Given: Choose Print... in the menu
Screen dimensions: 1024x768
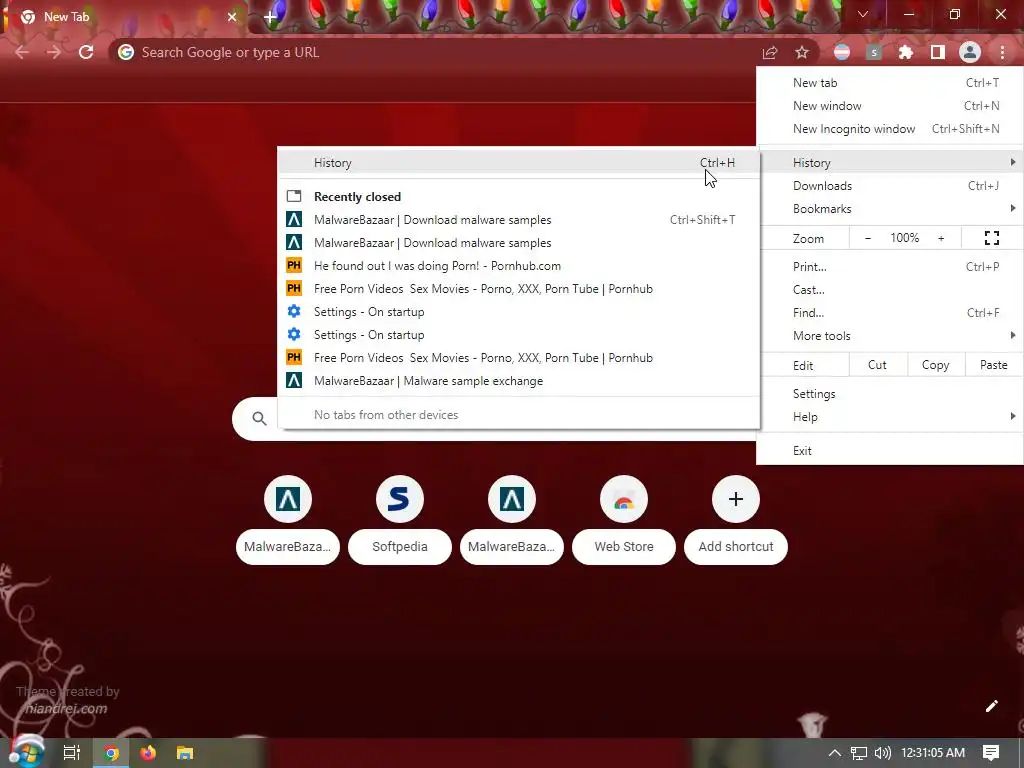Looking at the screenshot, I should (x=890, y=266).
